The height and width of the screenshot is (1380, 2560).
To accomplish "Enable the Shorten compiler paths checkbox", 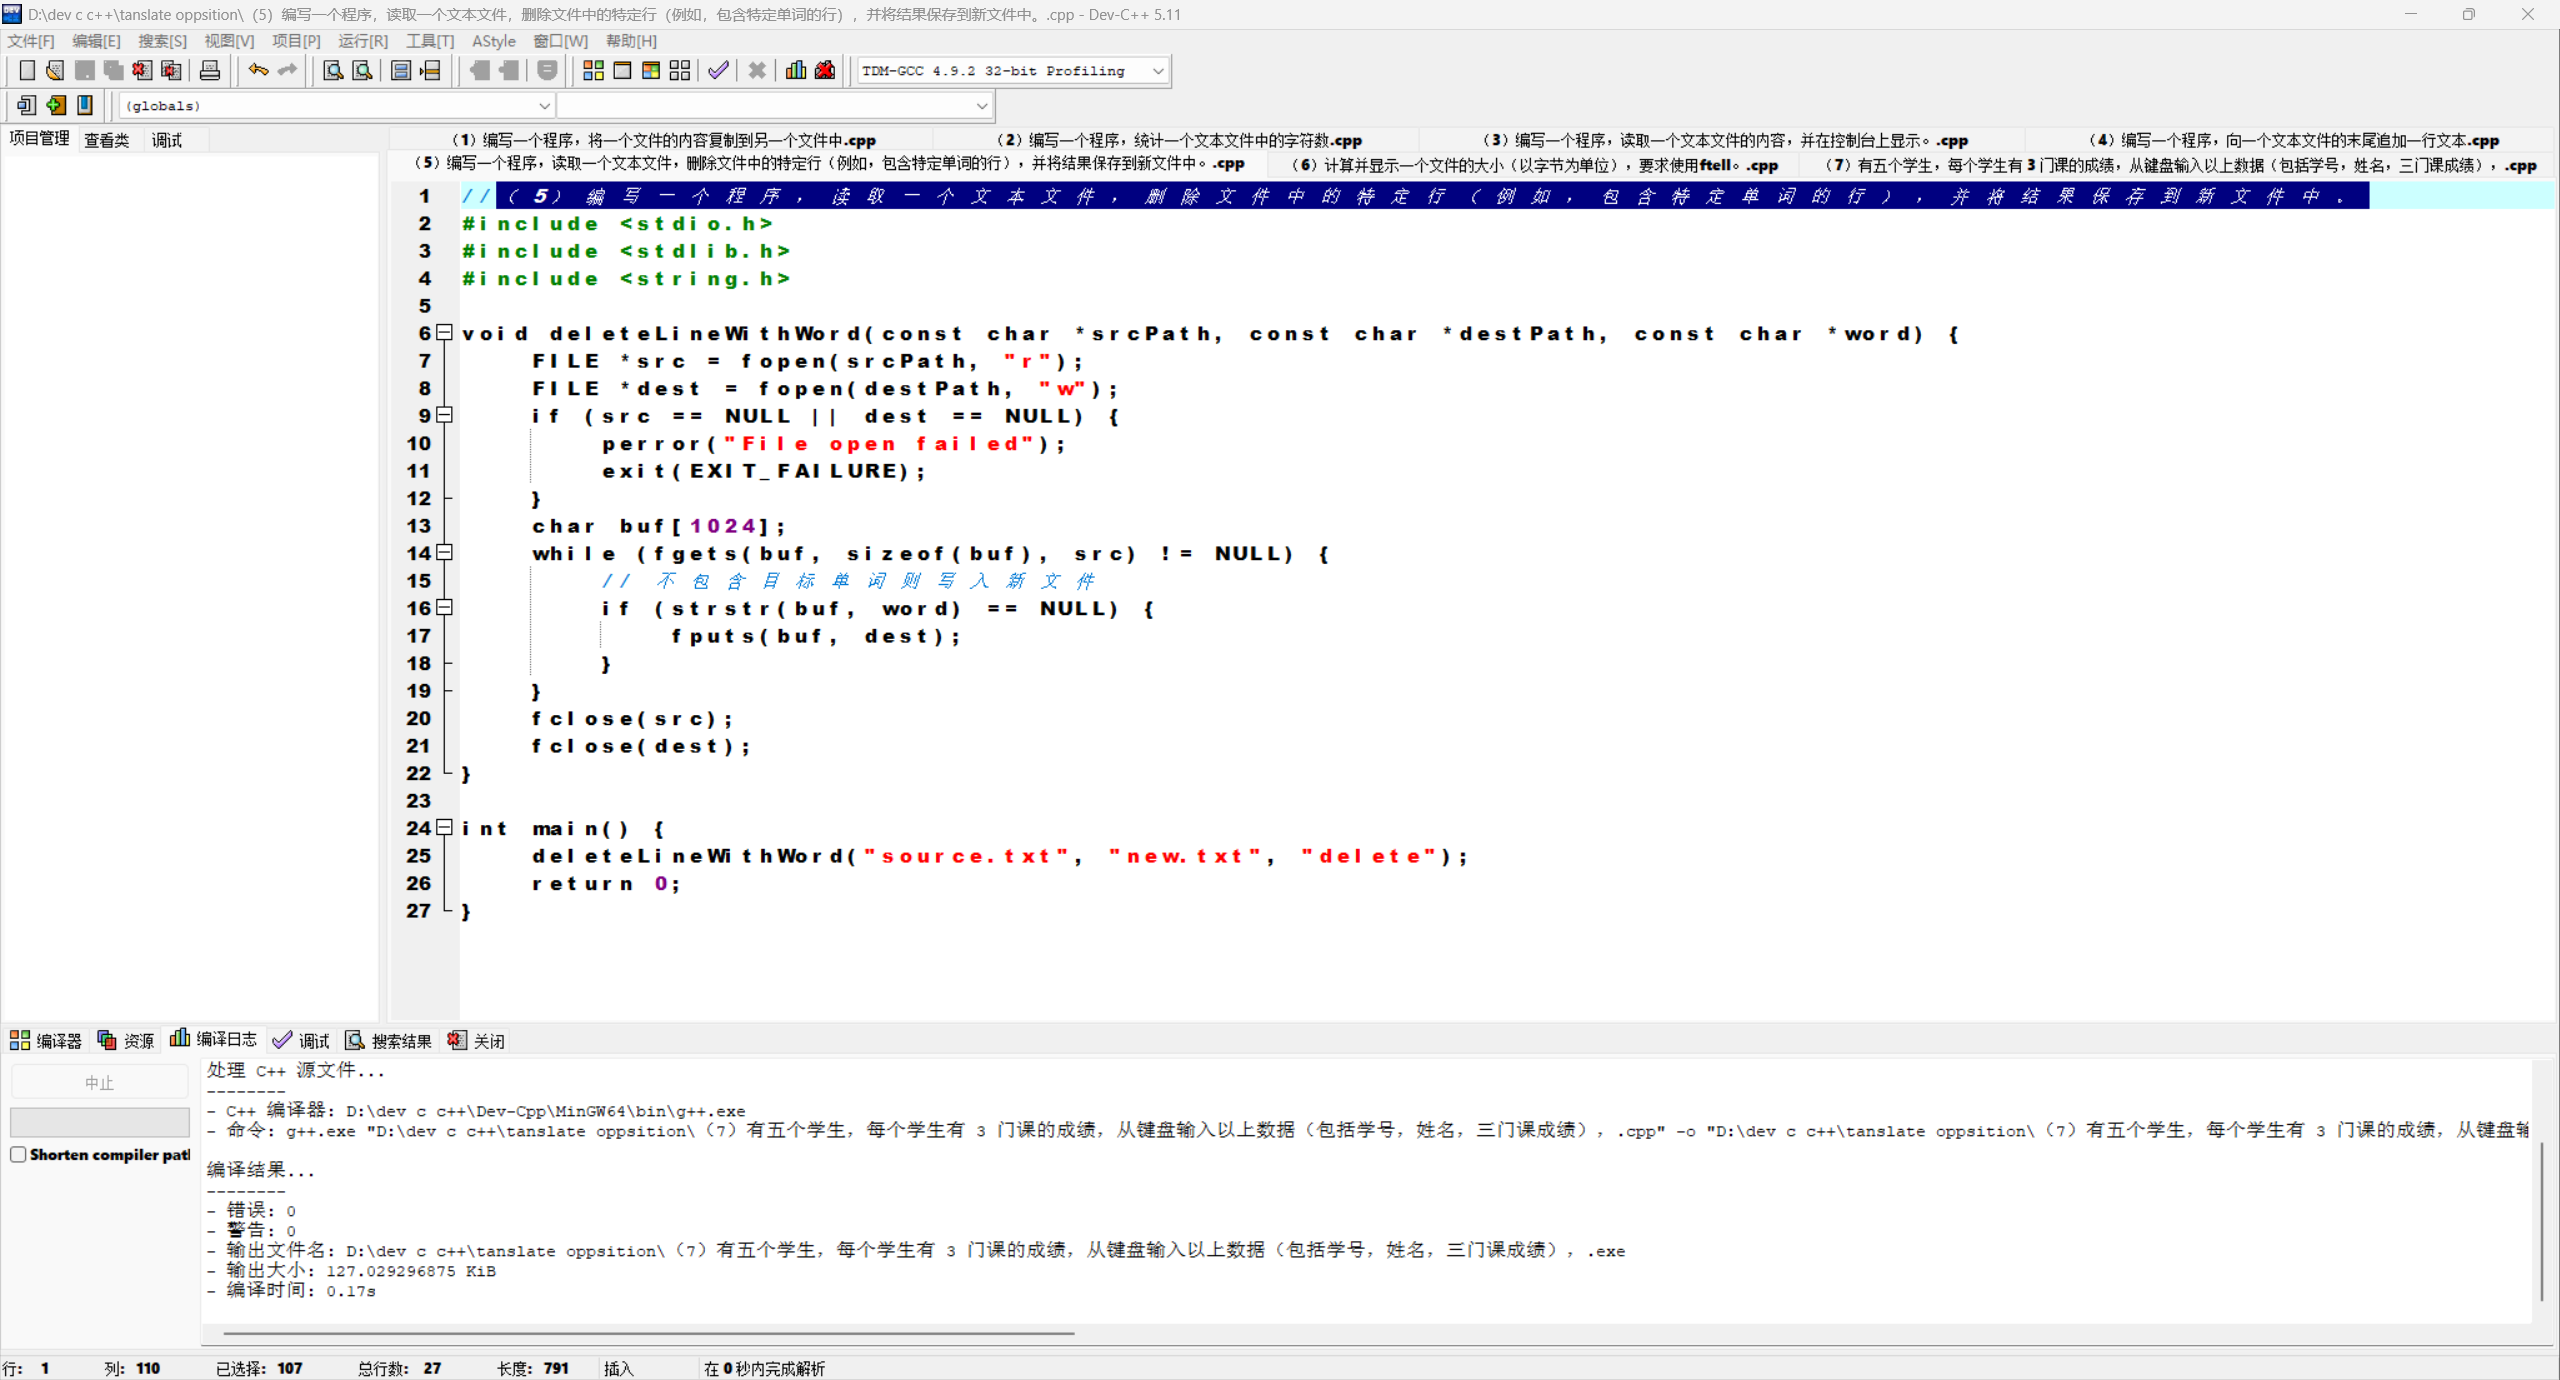I will coord(18,1154).
